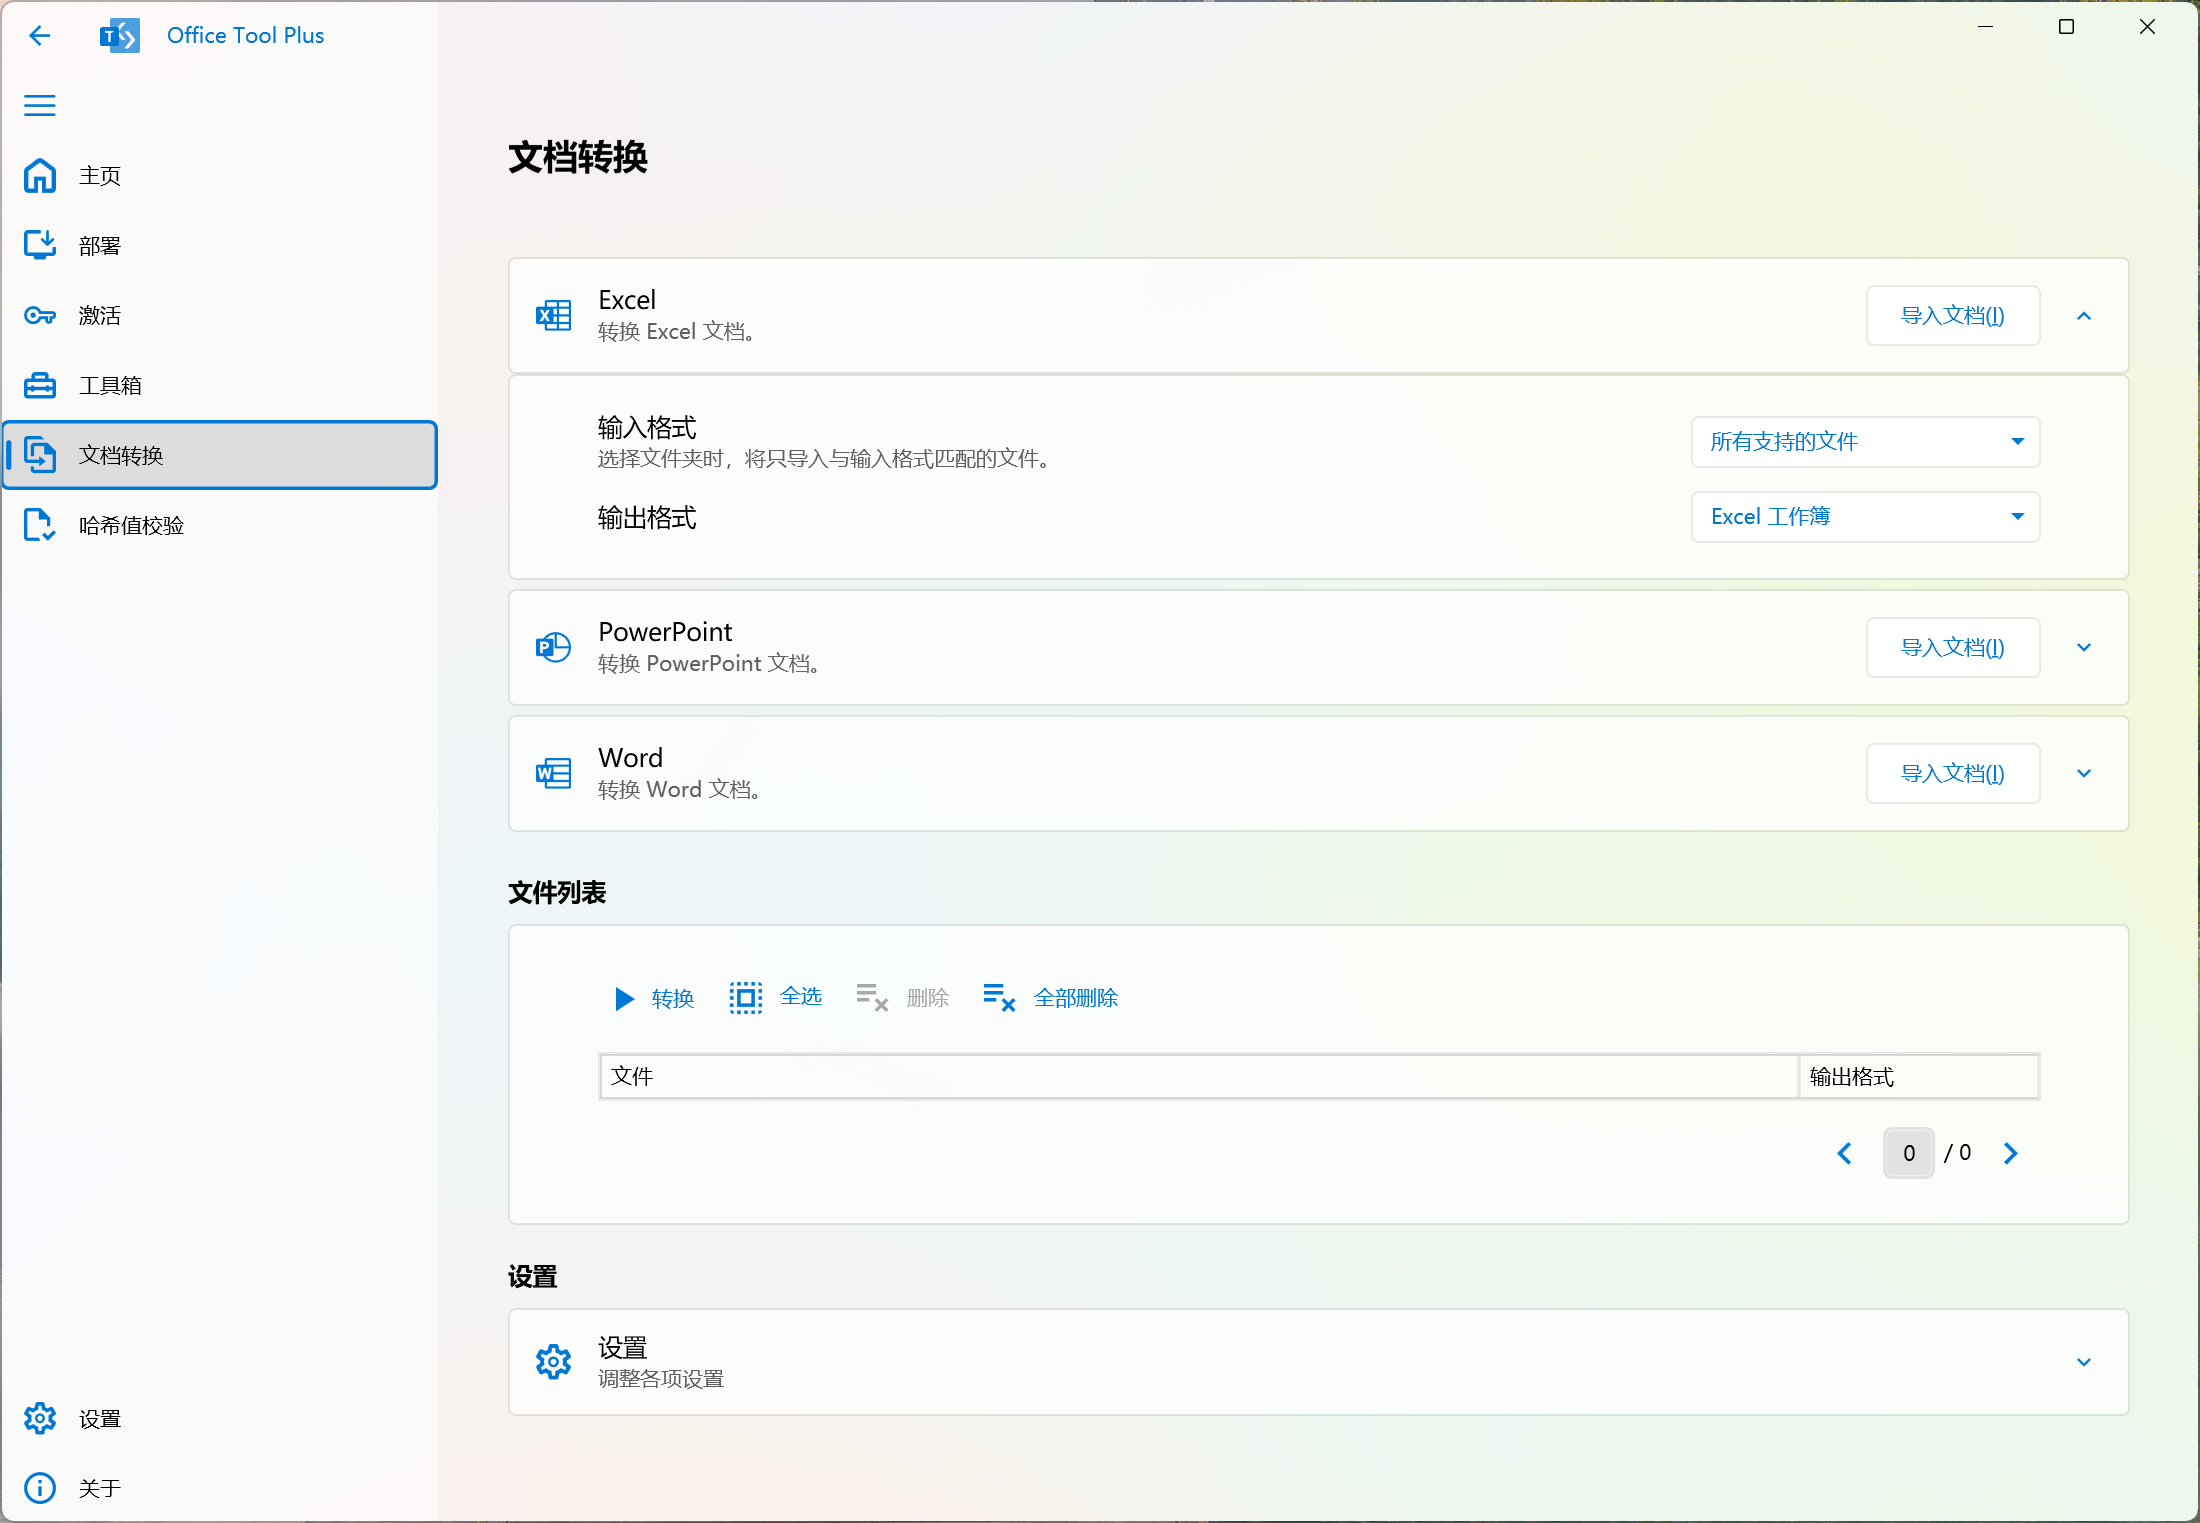
Task: Open 设置 in the sidebar bottom
Action: coord(100,1418)
